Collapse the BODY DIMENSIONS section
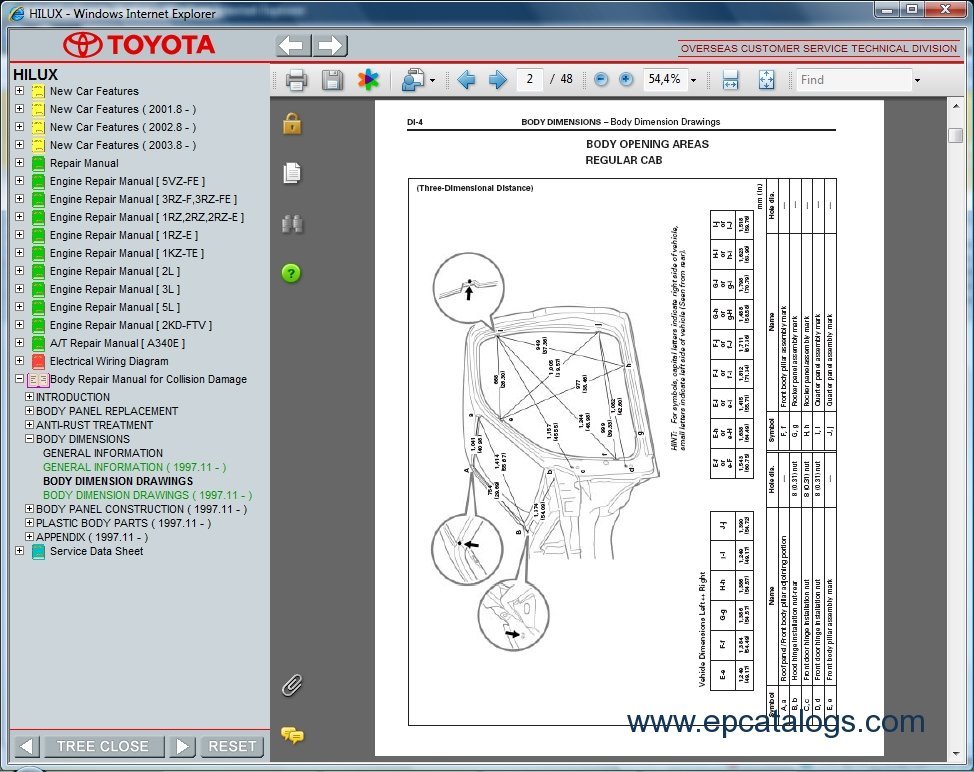This screenshot has height=772, width=974. tap(29, 438)
